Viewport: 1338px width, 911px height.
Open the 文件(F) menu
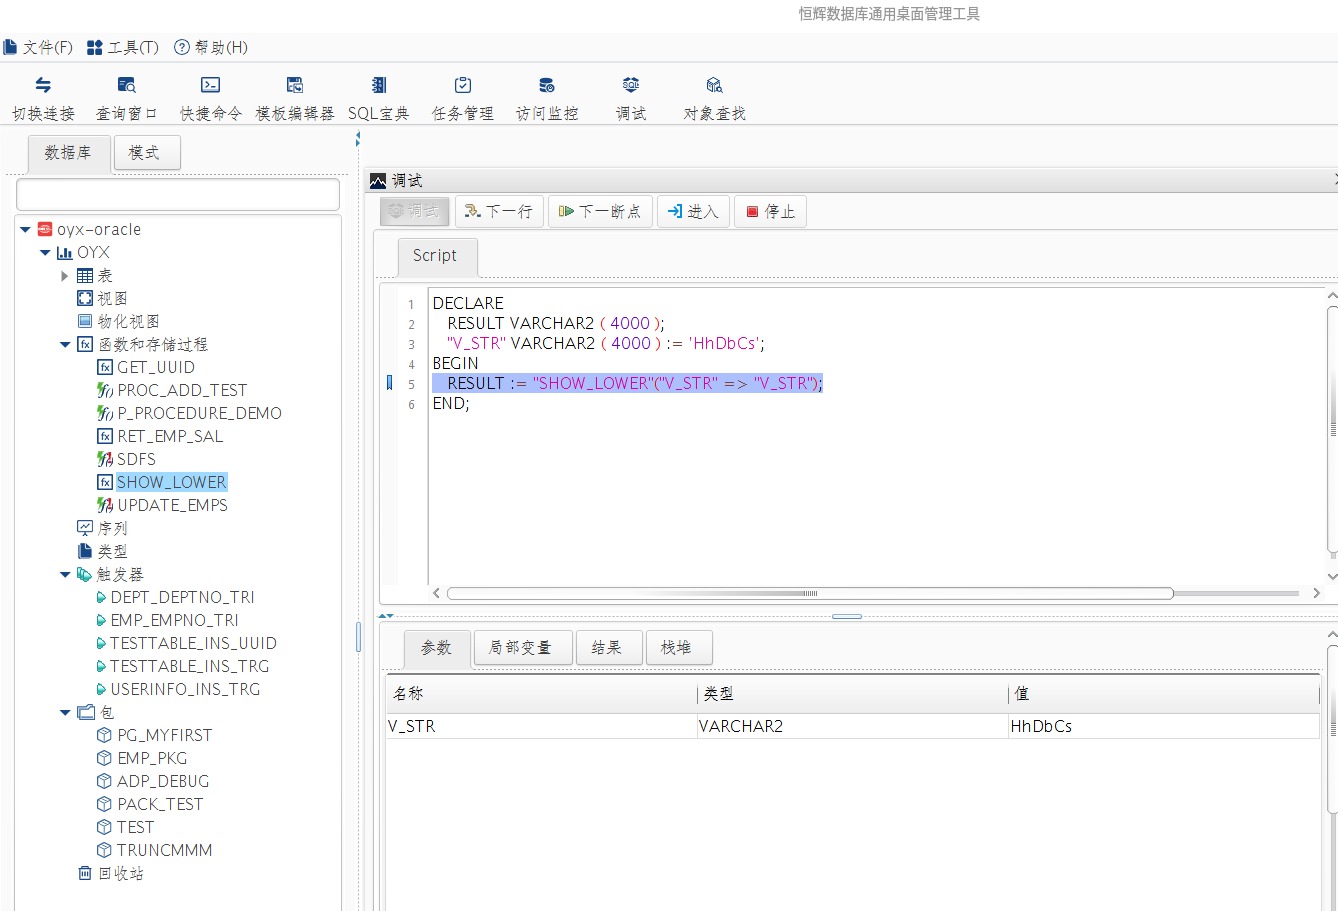39,47
